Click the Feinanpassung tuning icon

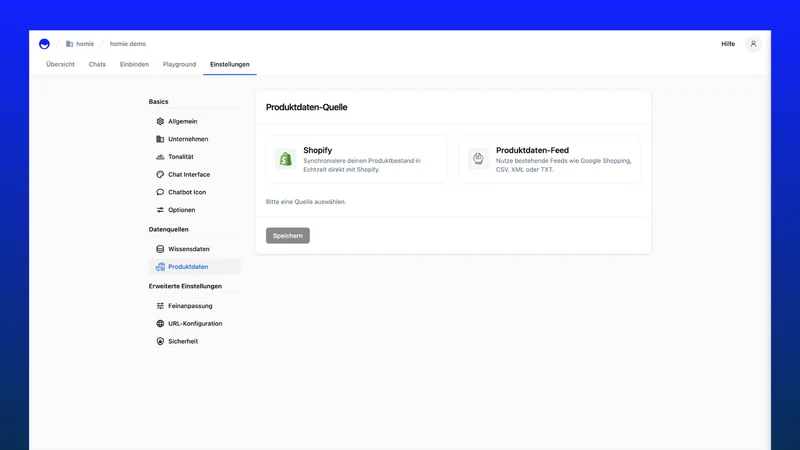[160, 306]
